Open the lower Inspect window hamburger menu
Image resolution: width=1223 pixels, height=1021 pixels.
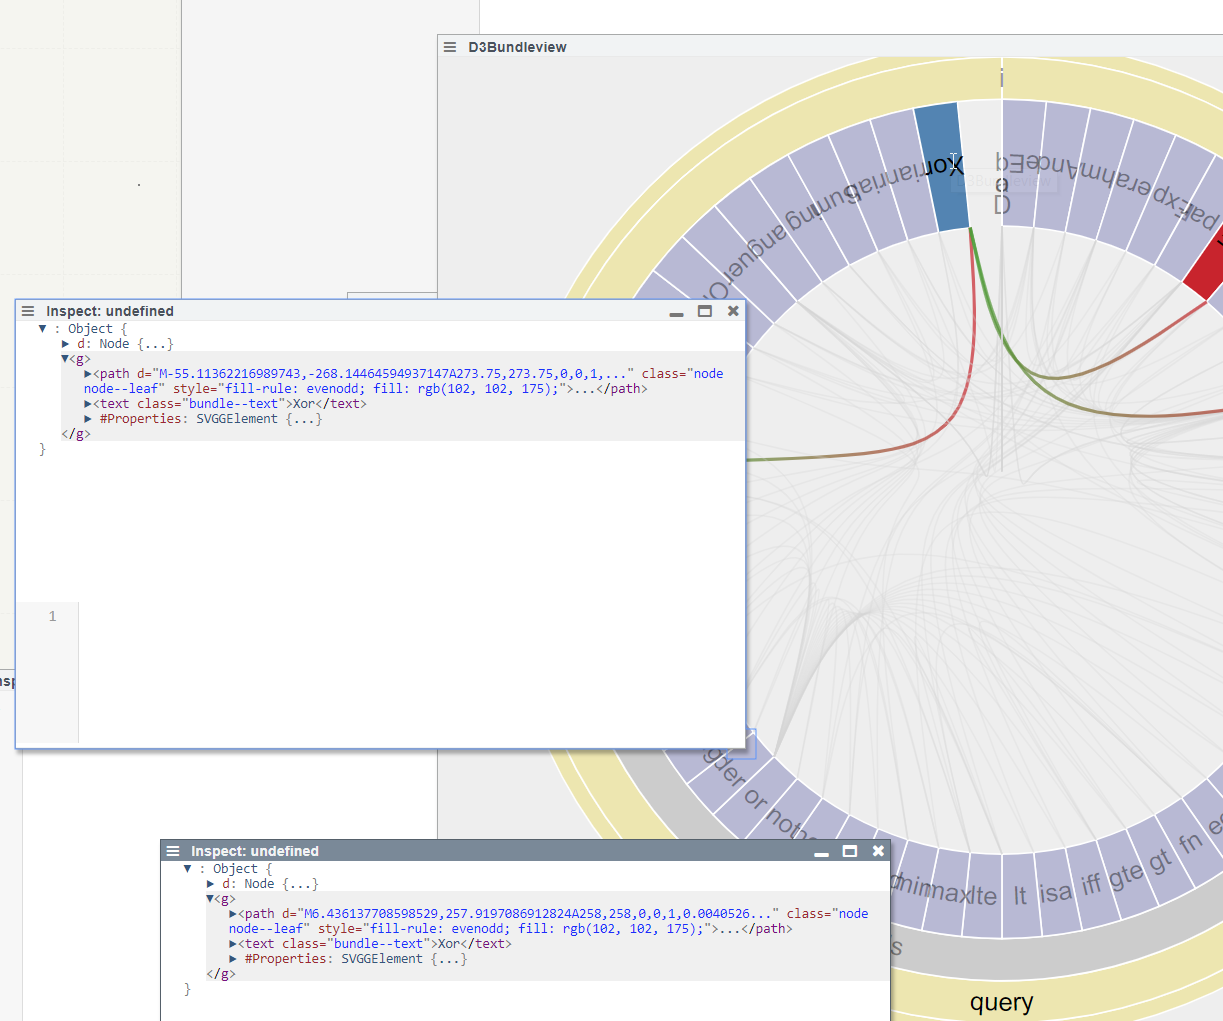point(173,851)
